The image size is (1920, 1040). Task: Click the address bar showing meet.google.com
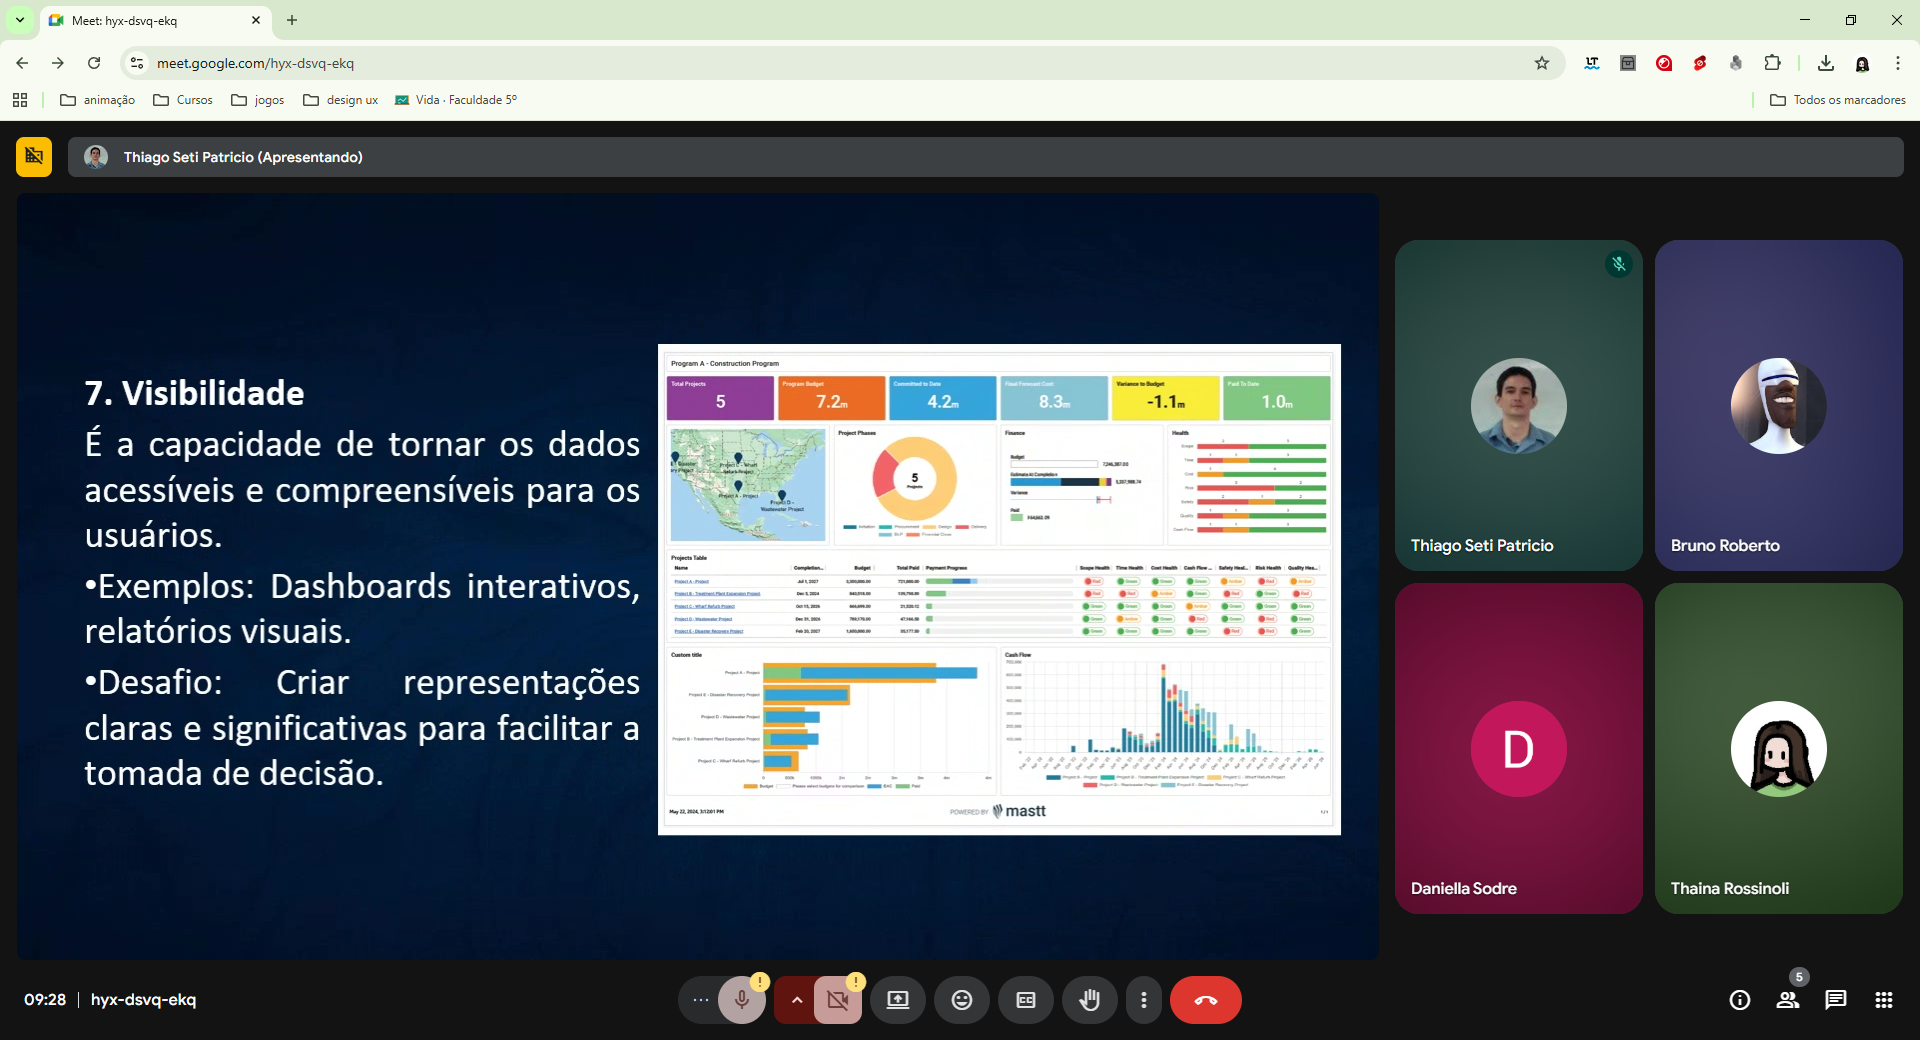tap(255, 63)
